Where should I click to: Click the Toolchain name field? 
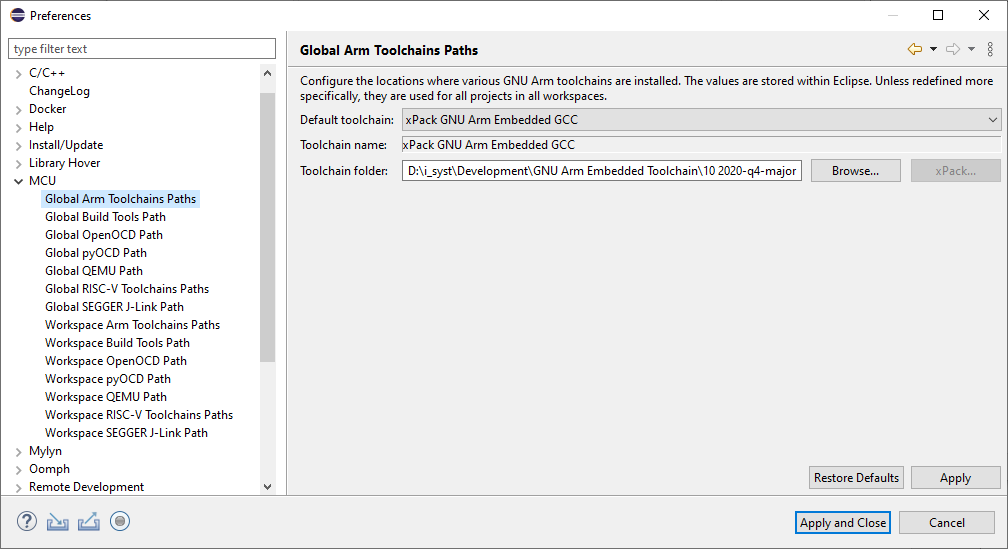(701, 145)
